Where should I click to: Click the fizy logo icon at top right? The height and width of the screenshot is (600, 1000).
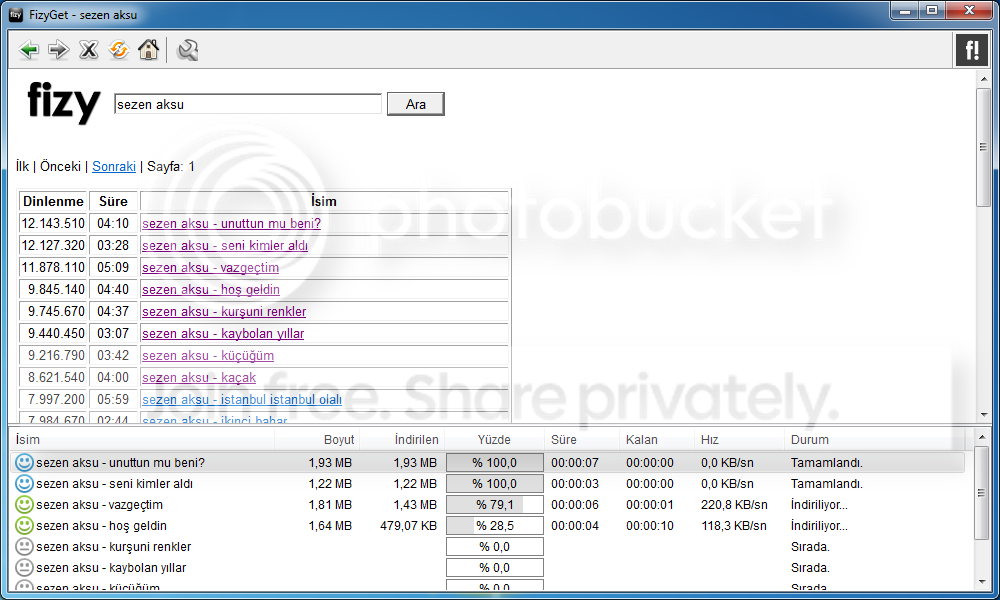tap(971, 50)
